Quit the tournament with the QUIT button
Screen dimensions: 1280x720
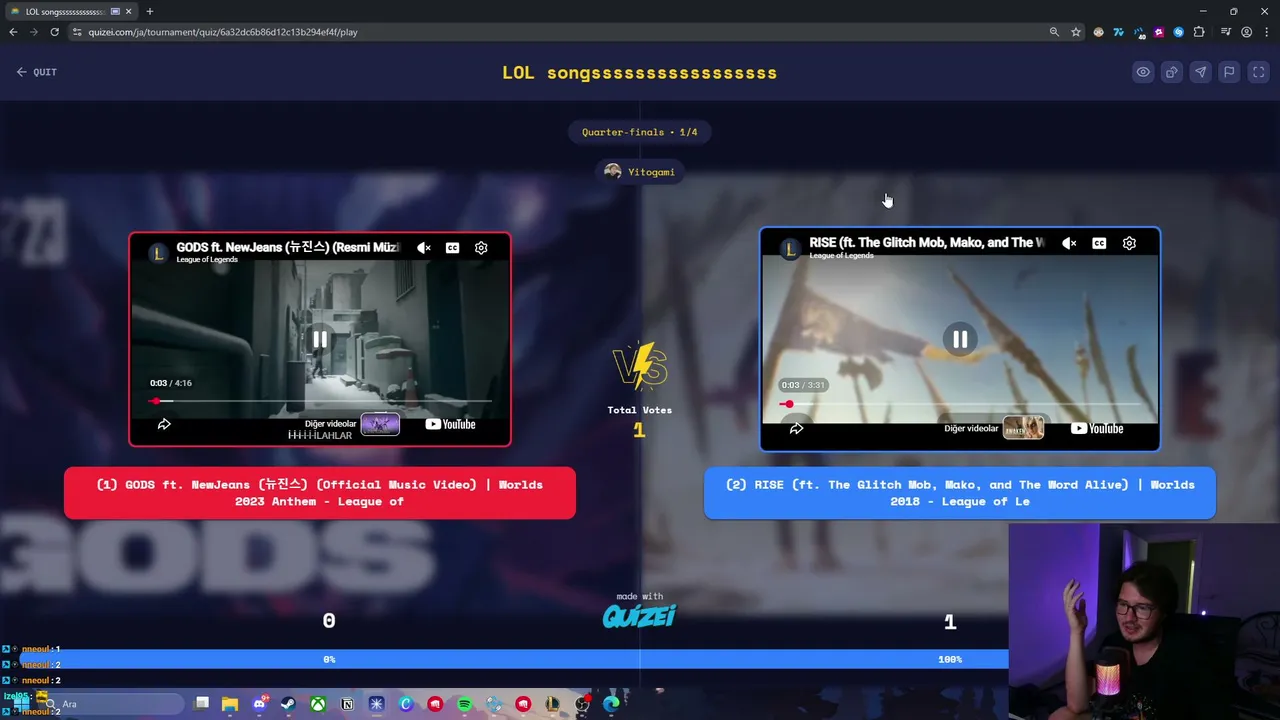[x=37, y=72]
